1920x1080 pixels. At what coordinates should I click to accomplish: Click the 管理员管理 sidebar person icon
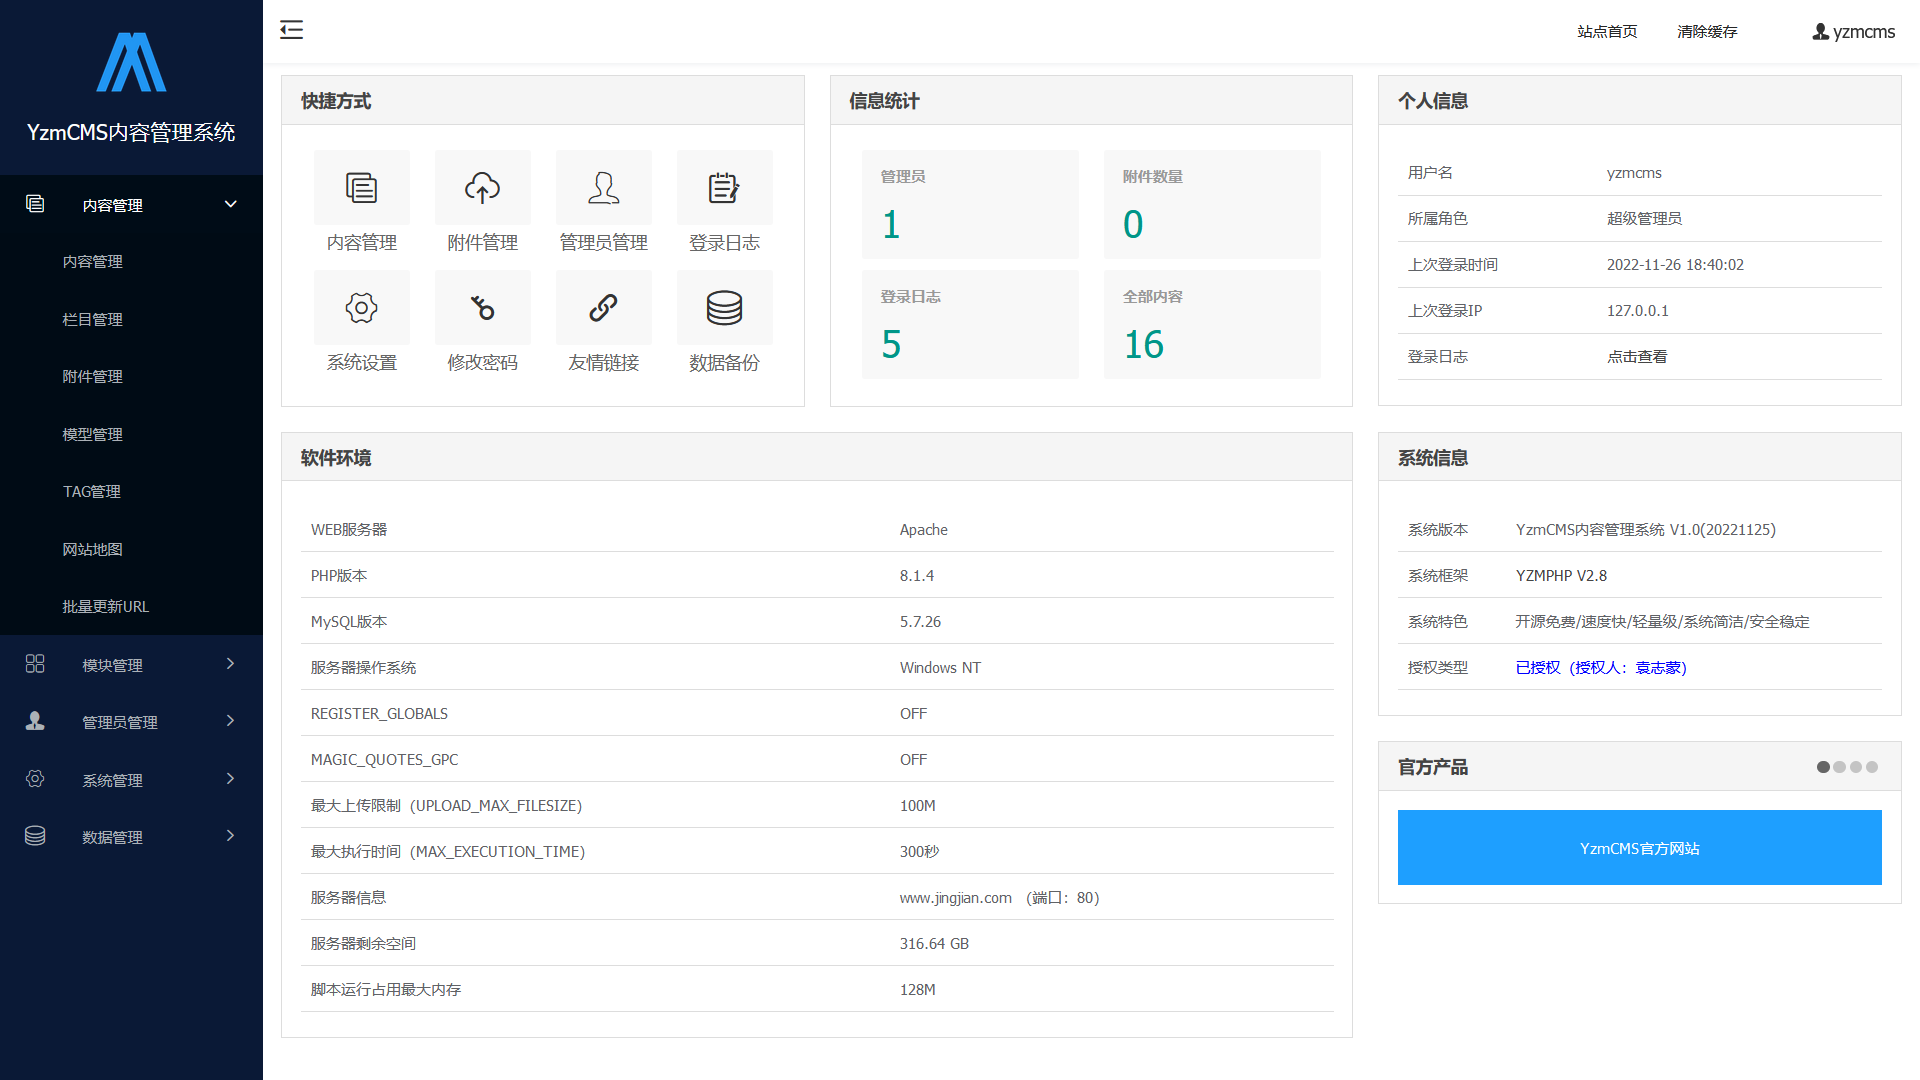pyautogui.click(x=35, y=721)
